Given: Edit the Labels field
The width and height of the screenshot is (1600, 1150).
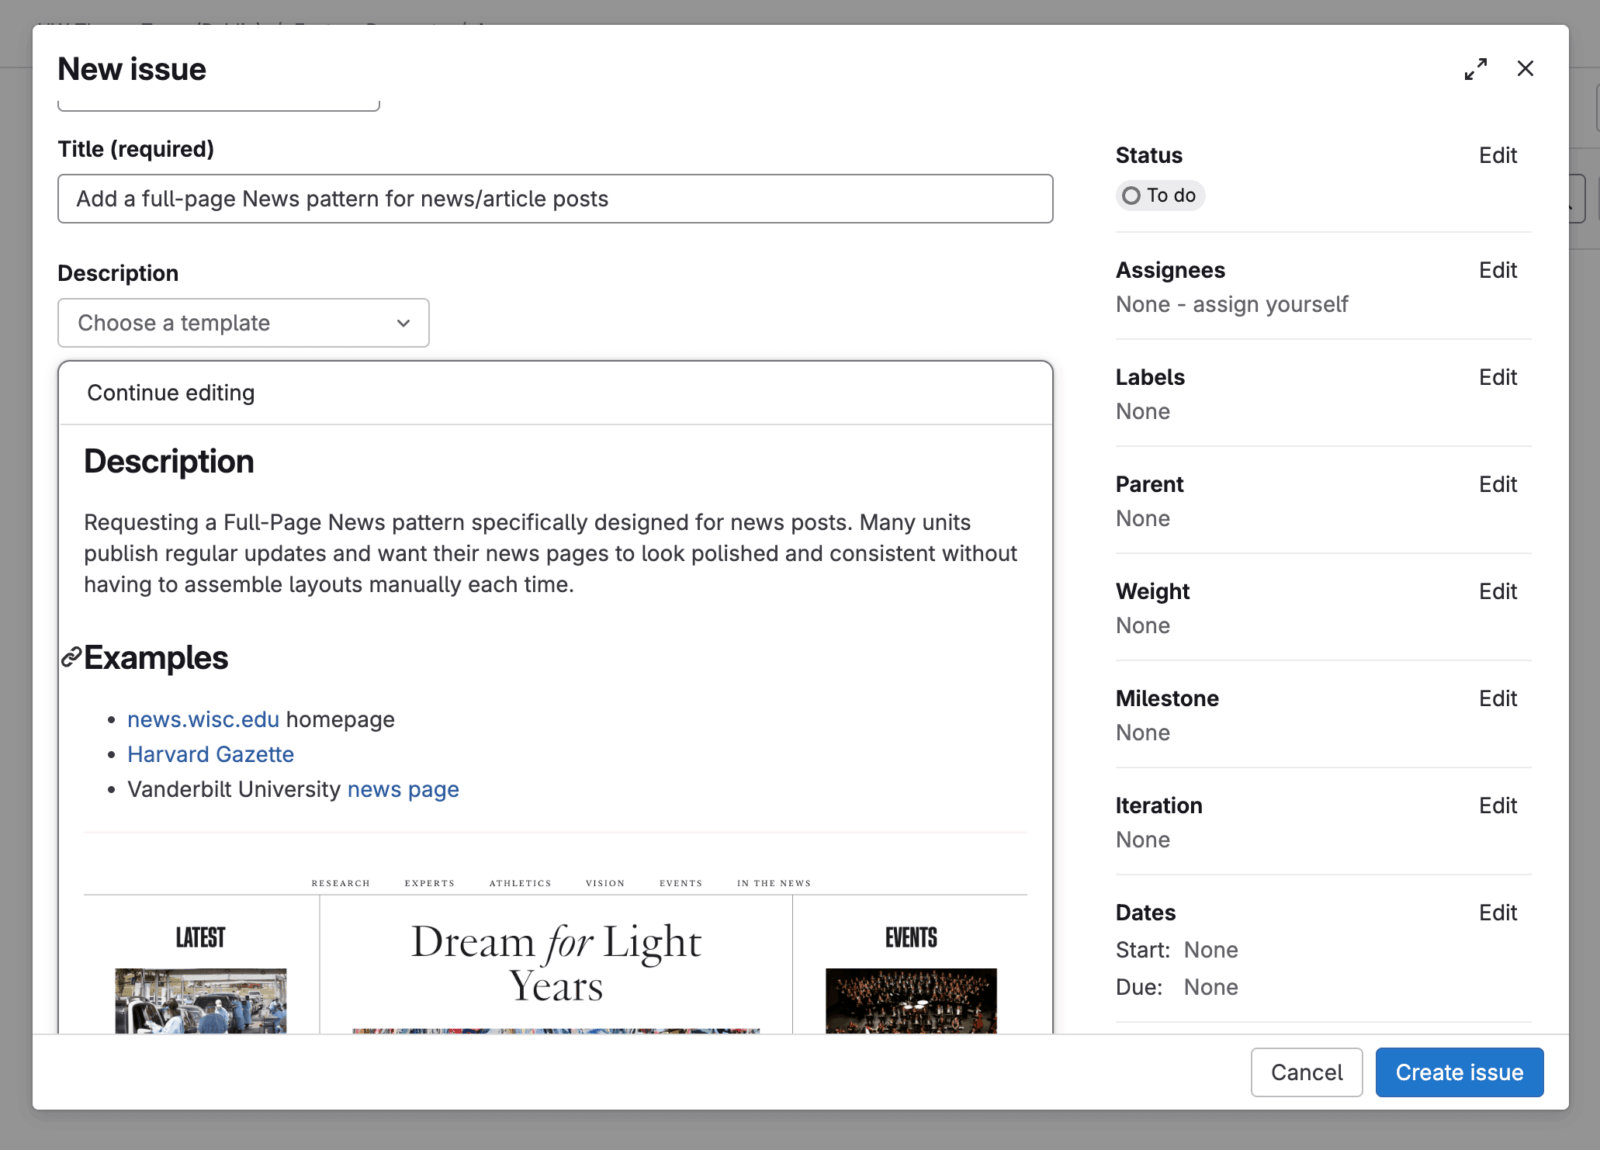Looking at the screenshot, I should pyautogui.click(x=1497, y=377).
